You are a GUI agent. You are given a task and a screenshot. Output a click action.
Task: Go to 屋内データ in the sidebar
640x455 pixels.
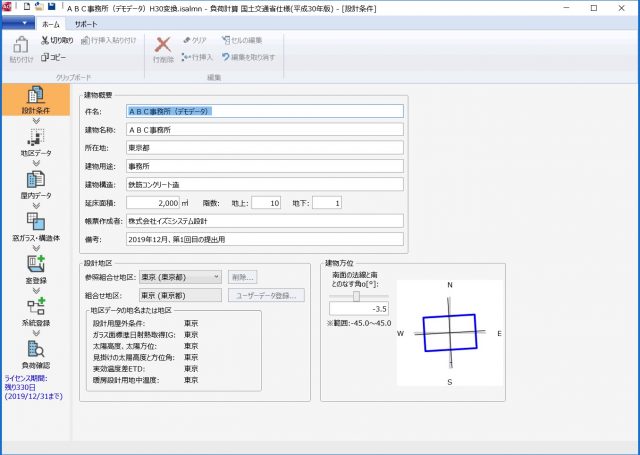point(36,183)
